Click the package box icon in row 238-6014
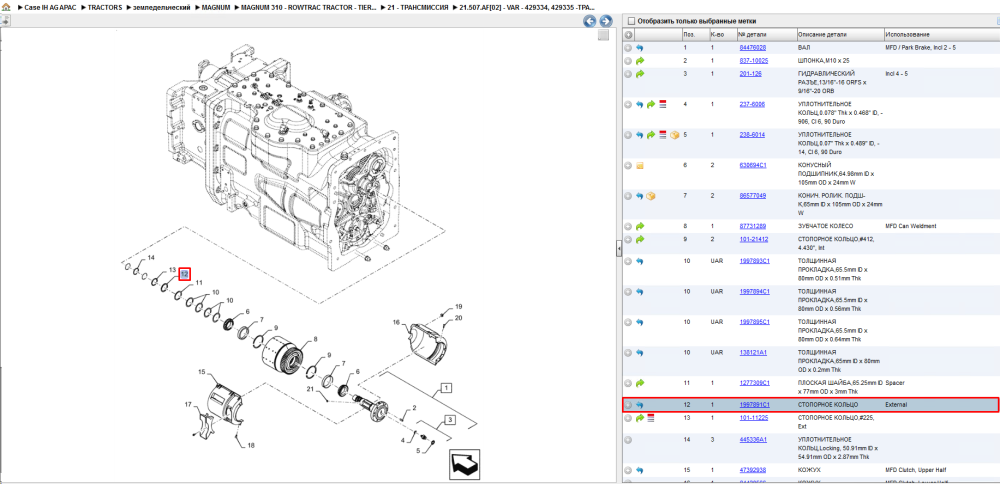 pyautogui.click(x=674, y=135)
